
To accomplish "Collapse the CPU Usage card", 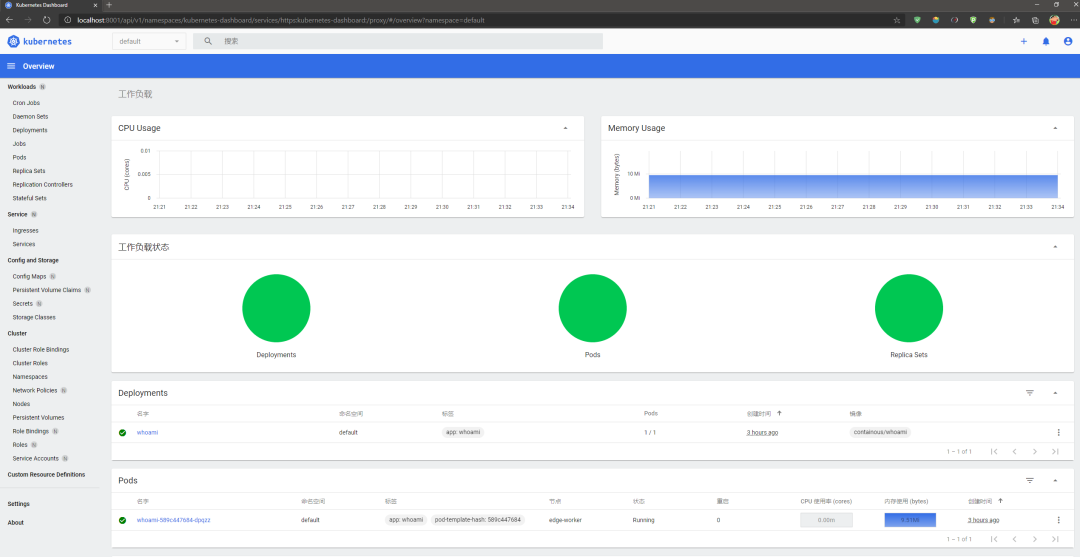I will 565,128.
